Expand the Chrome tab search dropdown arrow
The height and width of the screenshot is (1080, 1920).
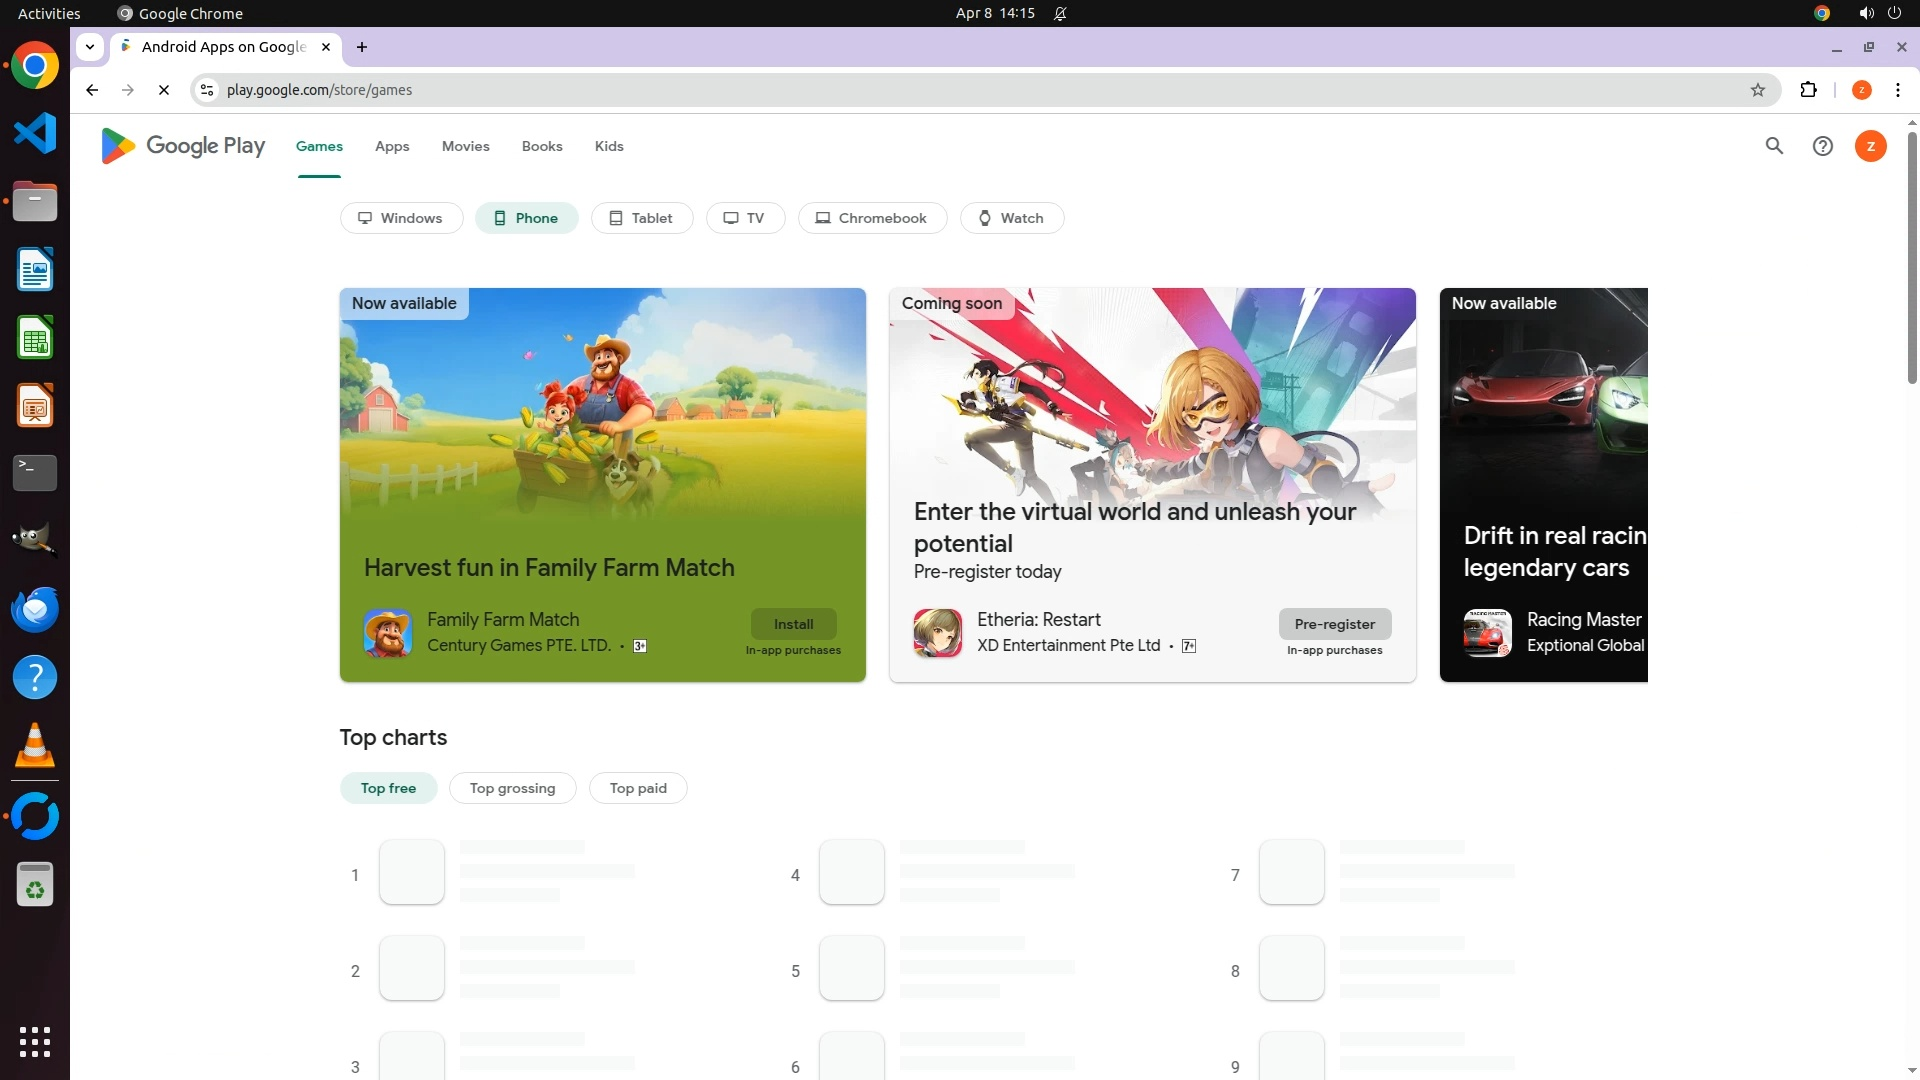90,47
